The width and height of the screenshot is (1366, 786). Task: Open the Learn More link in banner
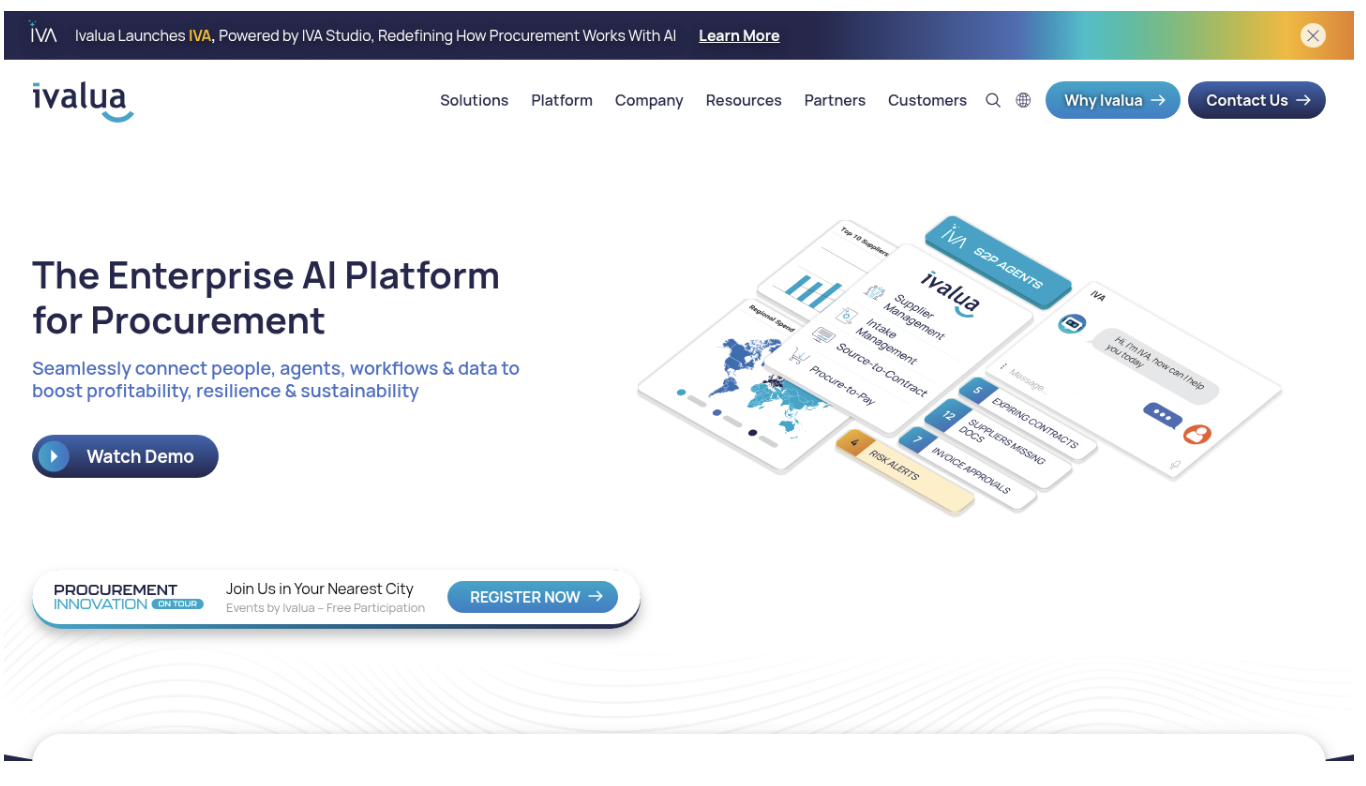(x=739, y=36)
